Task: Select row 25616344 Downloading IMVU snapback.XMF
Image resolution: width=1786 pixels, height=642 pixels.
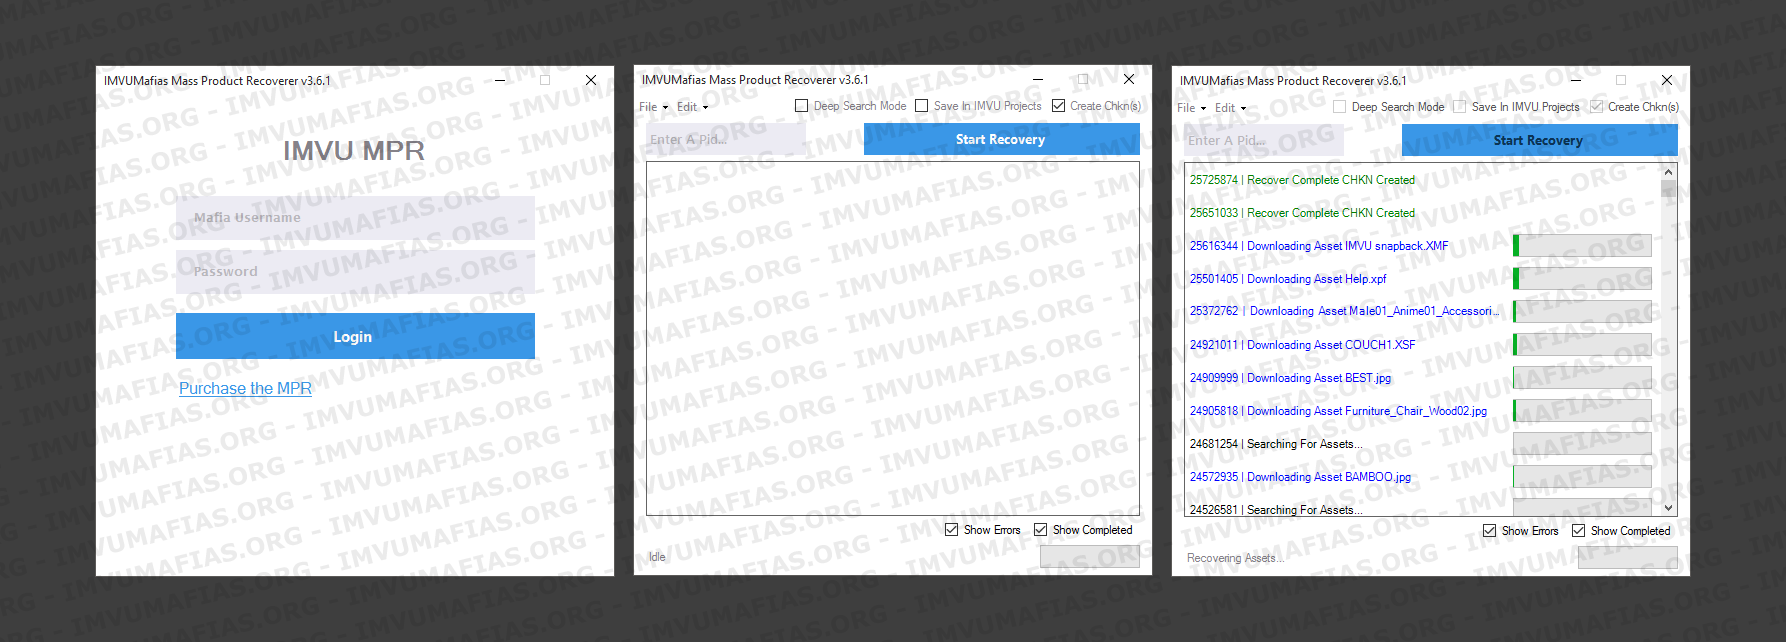Action: [x=1319, y=246]
